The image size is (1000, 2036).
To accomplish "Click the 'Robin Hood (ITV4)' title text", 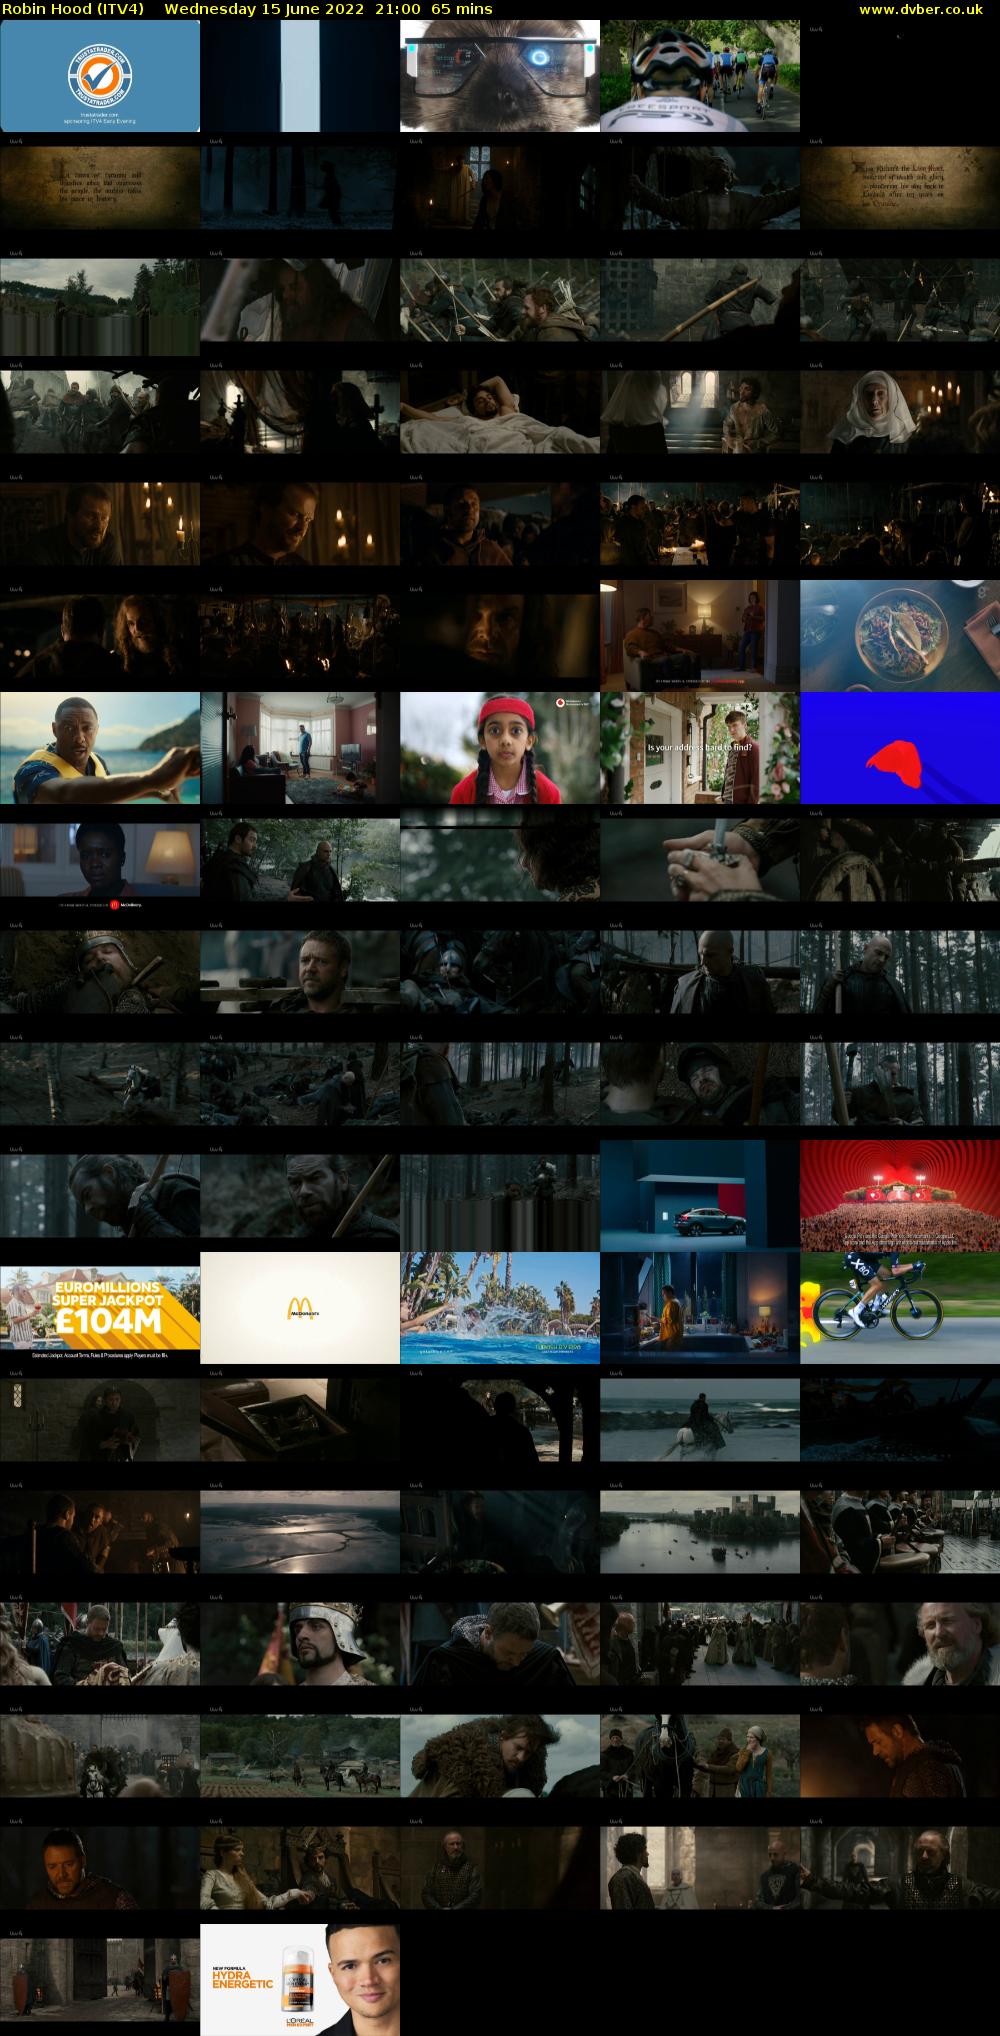I will (72, 9).
